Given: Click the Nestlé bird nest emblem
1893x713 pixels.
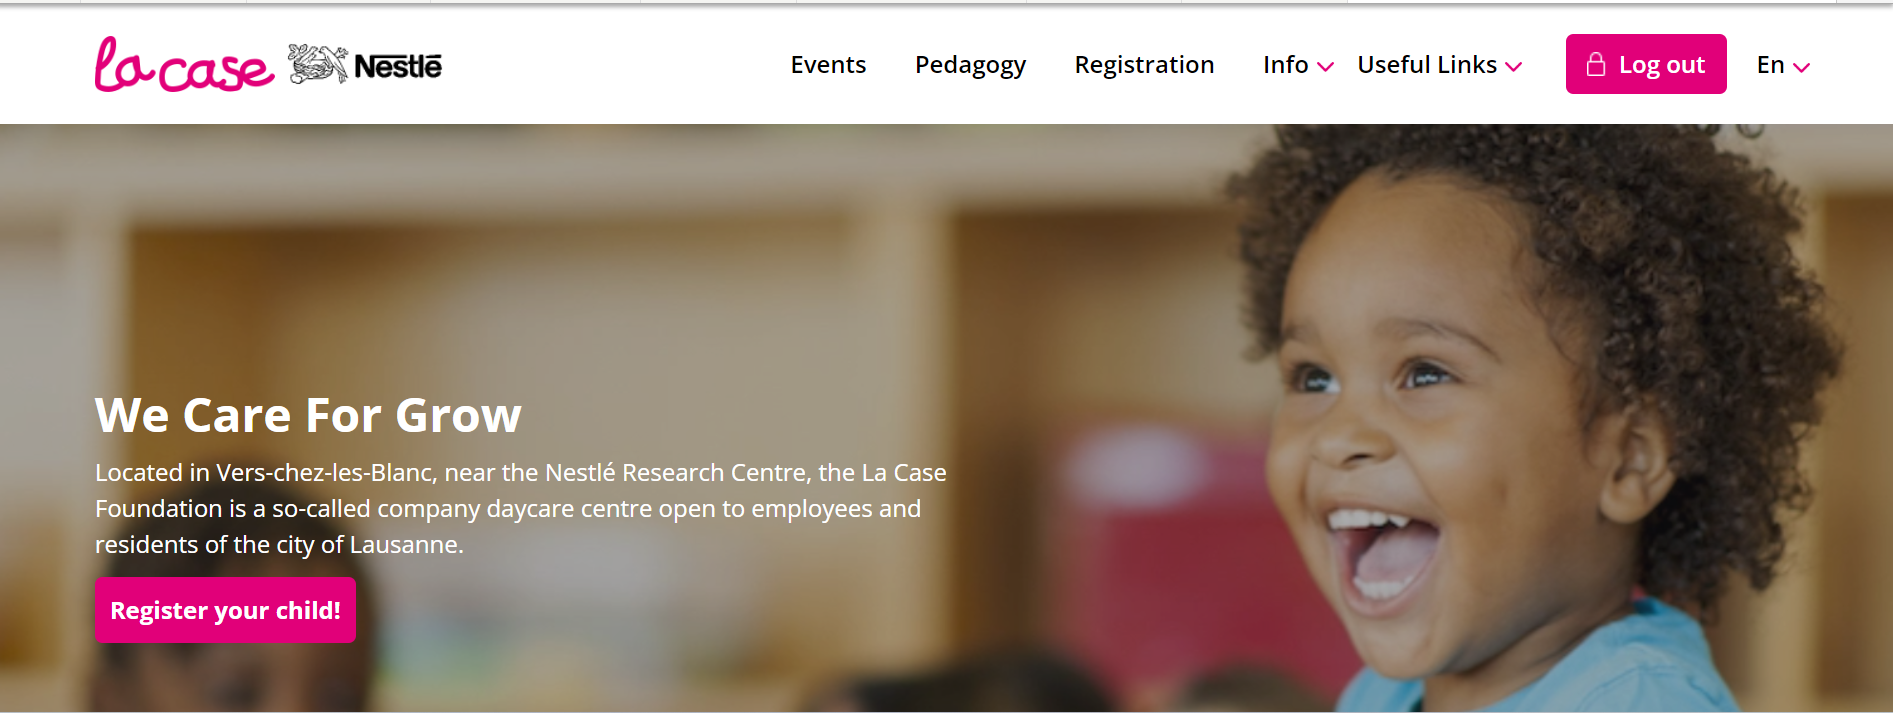Looking at the screenshot, I should coord(317,64).
